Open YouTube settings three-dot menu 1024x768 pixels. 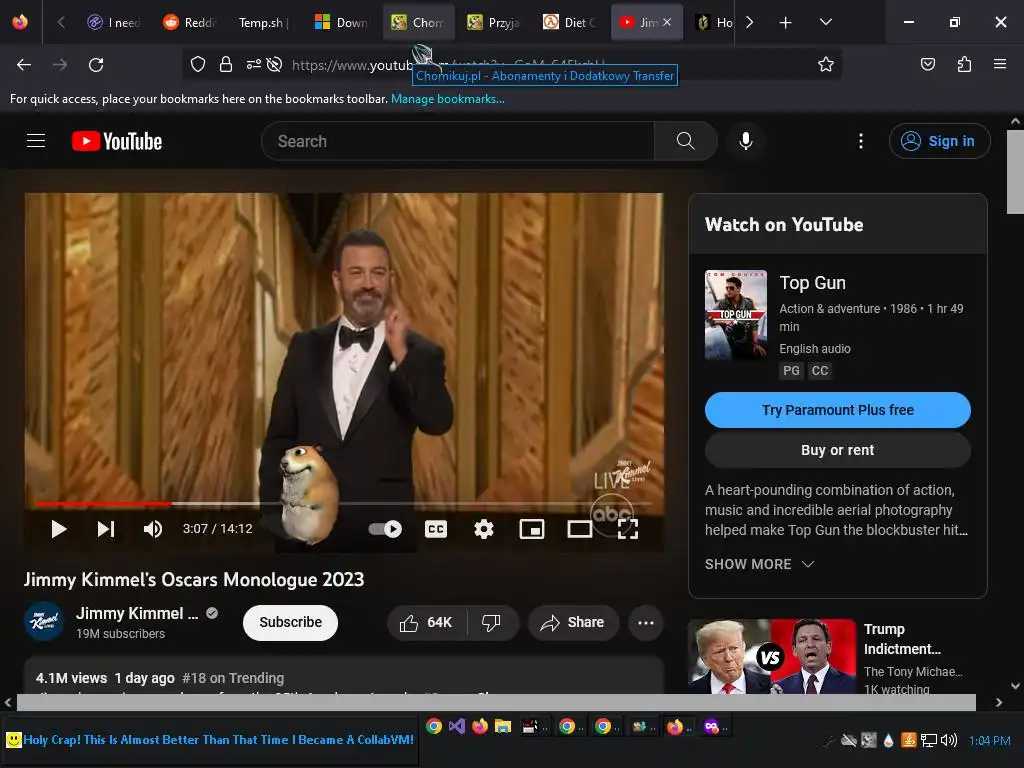point(861,141)
